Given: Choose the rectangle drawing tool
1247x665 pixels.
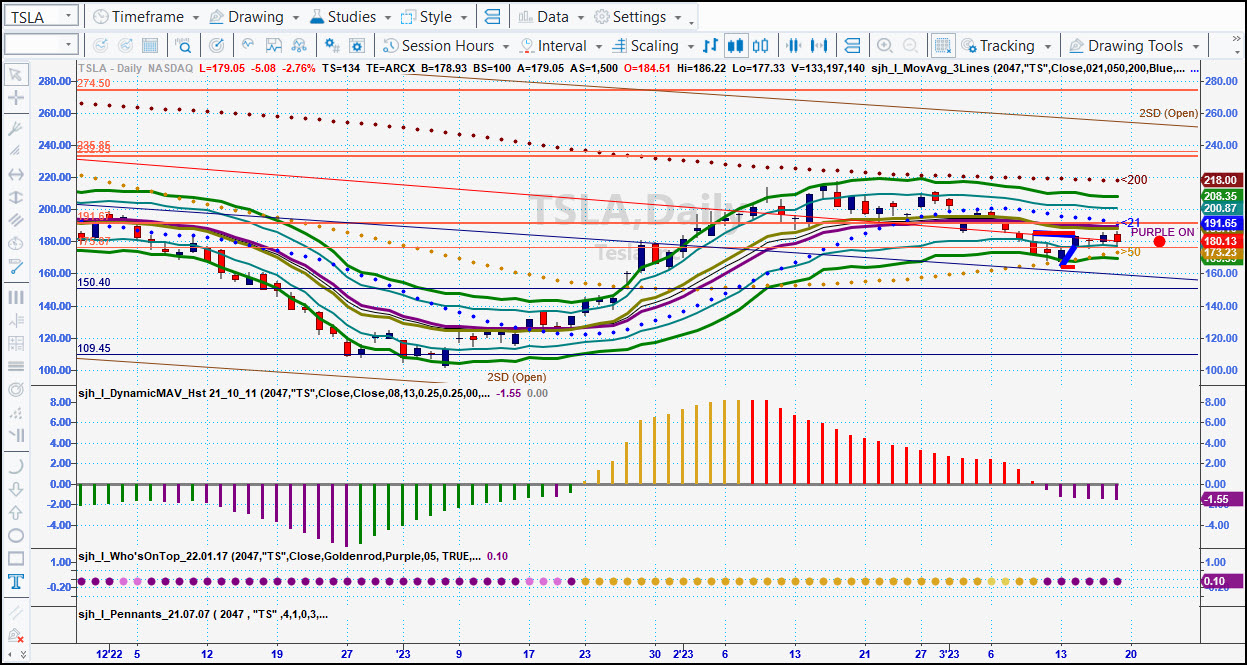Looking at the screenshot, I should tap(15, 558).
